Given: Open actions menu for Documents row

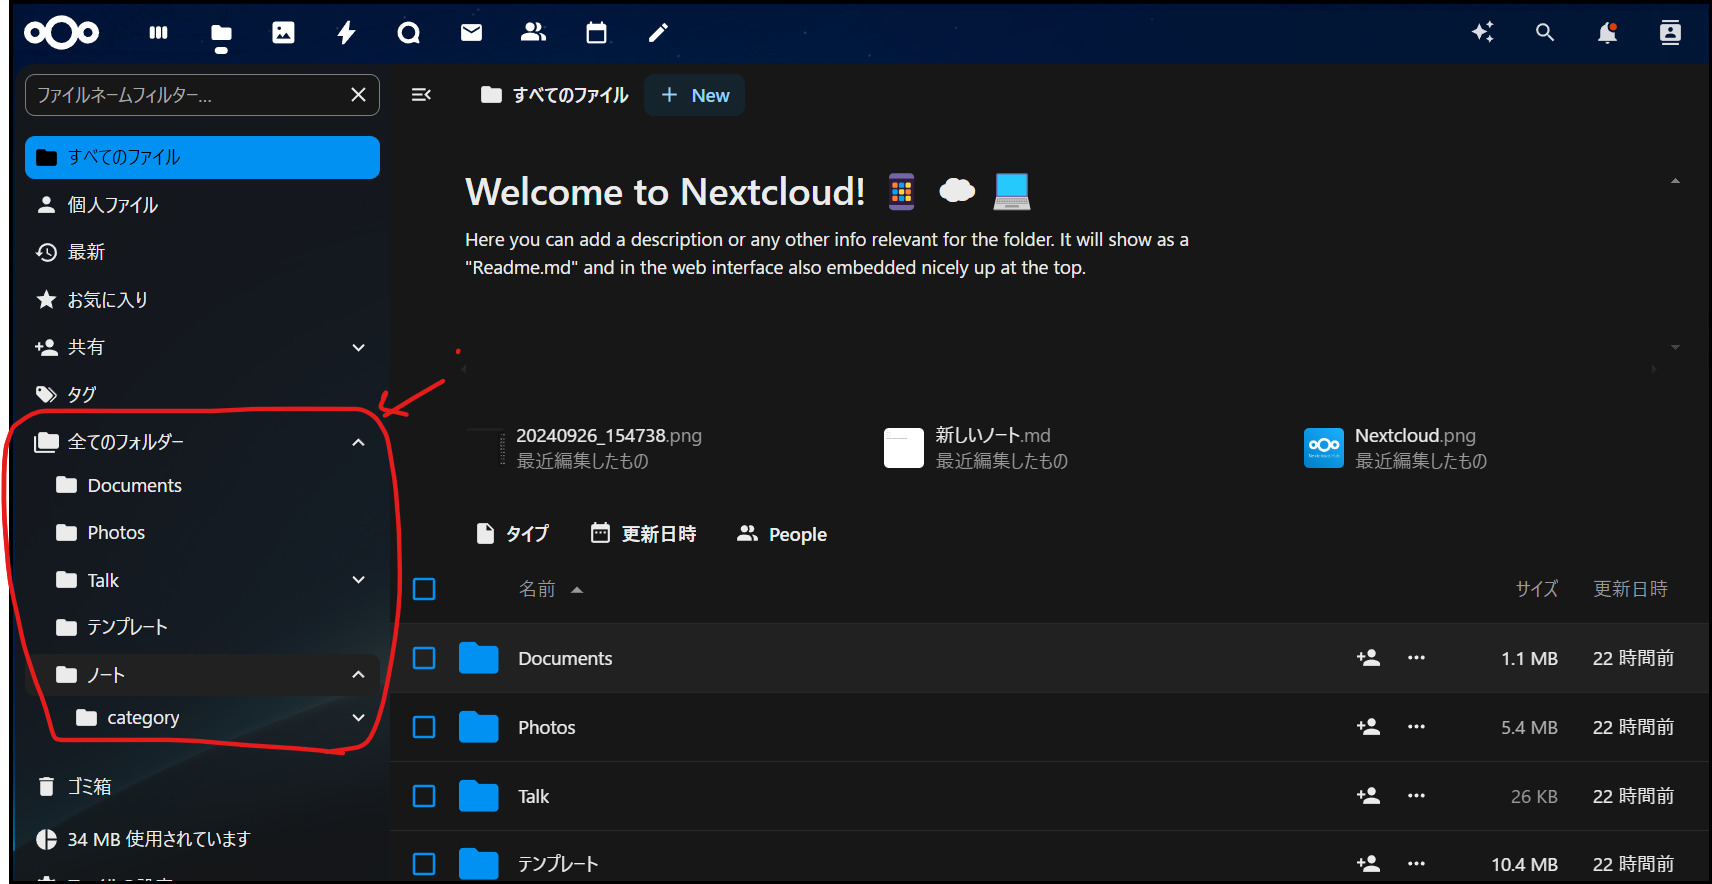Looking at the screenshot, I should [x=1416, y=658].
